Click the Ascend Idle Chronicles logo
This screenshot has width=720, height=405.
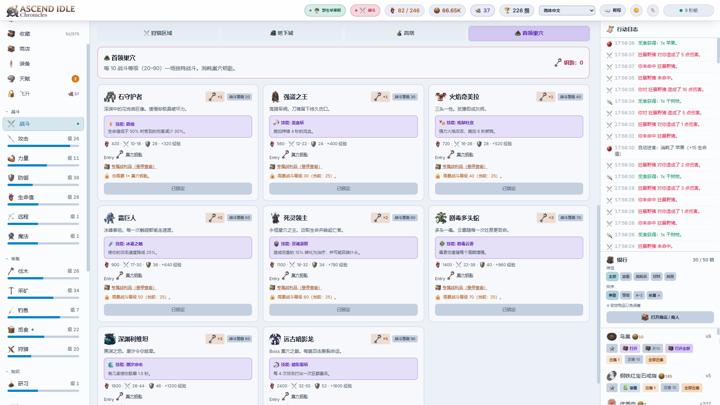tap(40, 10)
